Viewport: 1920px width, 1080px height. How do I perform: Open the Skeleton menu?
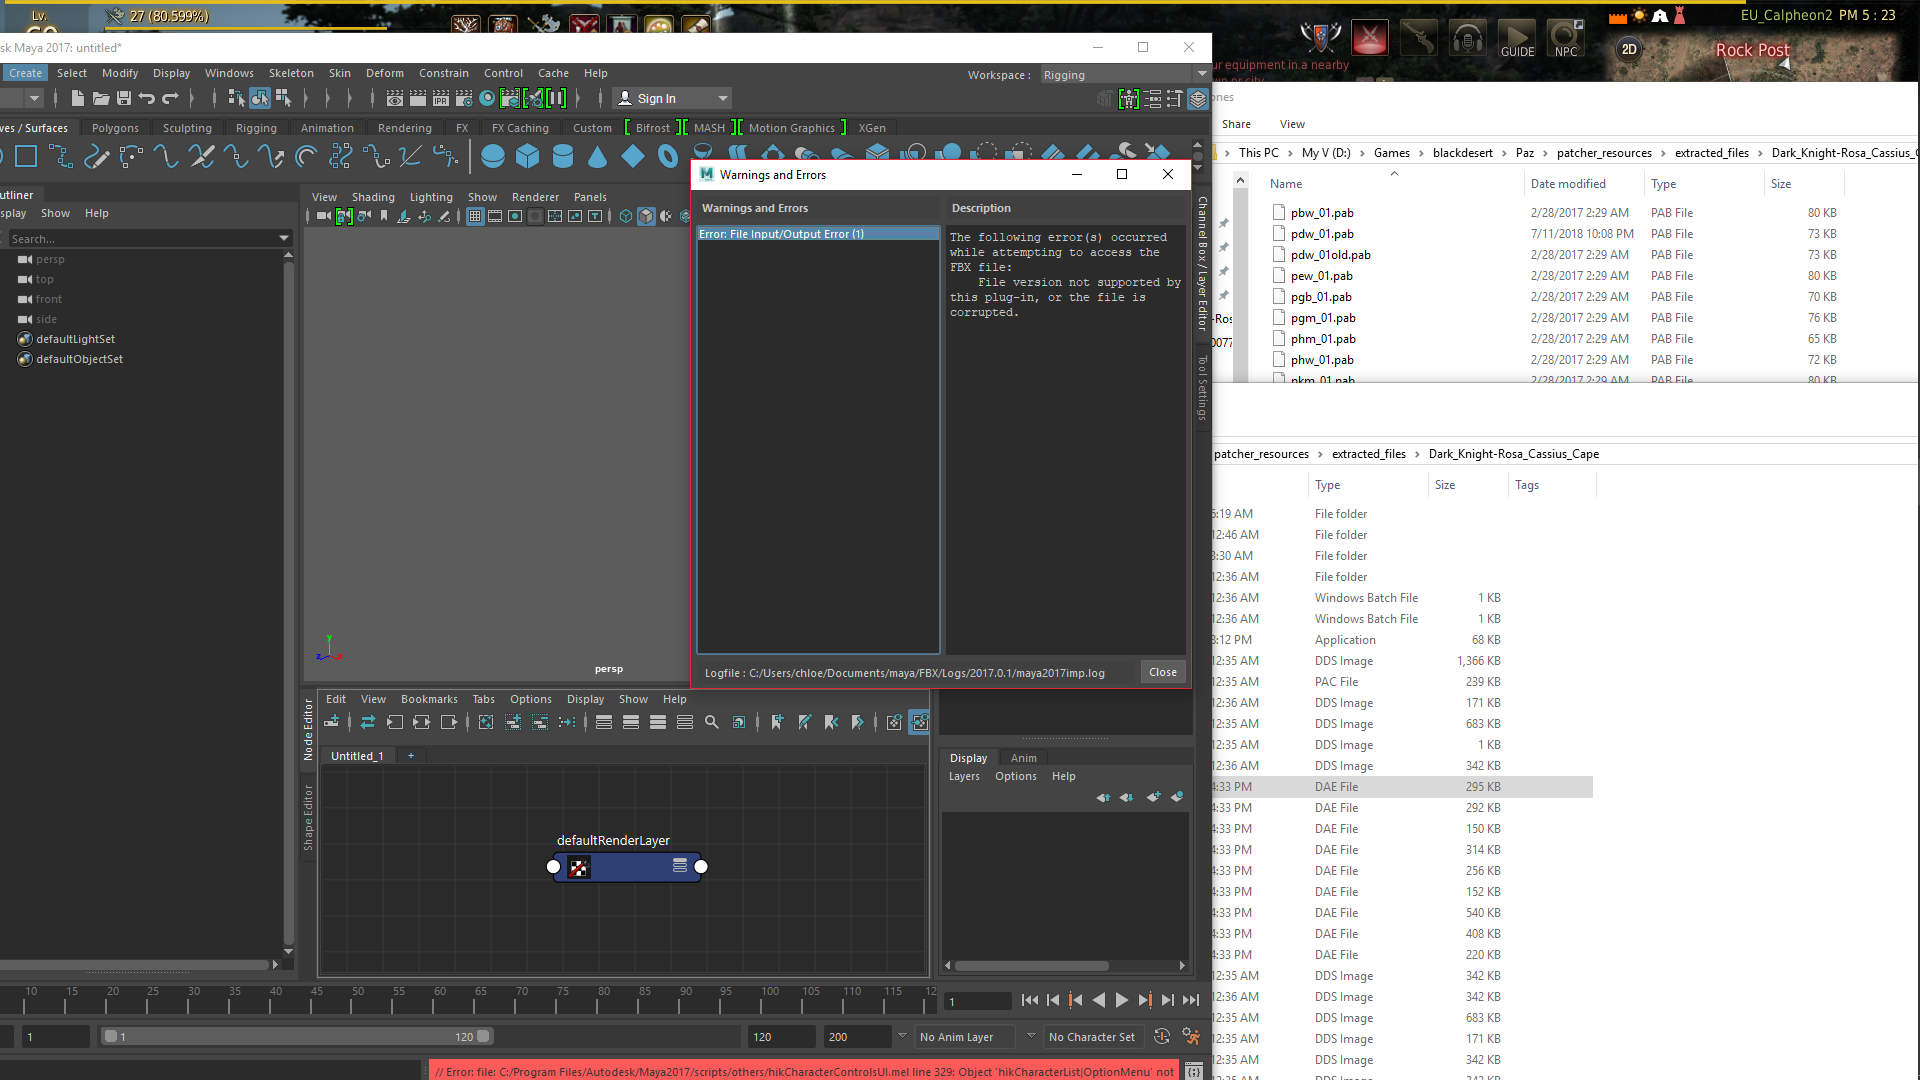[x=291, y=73]
